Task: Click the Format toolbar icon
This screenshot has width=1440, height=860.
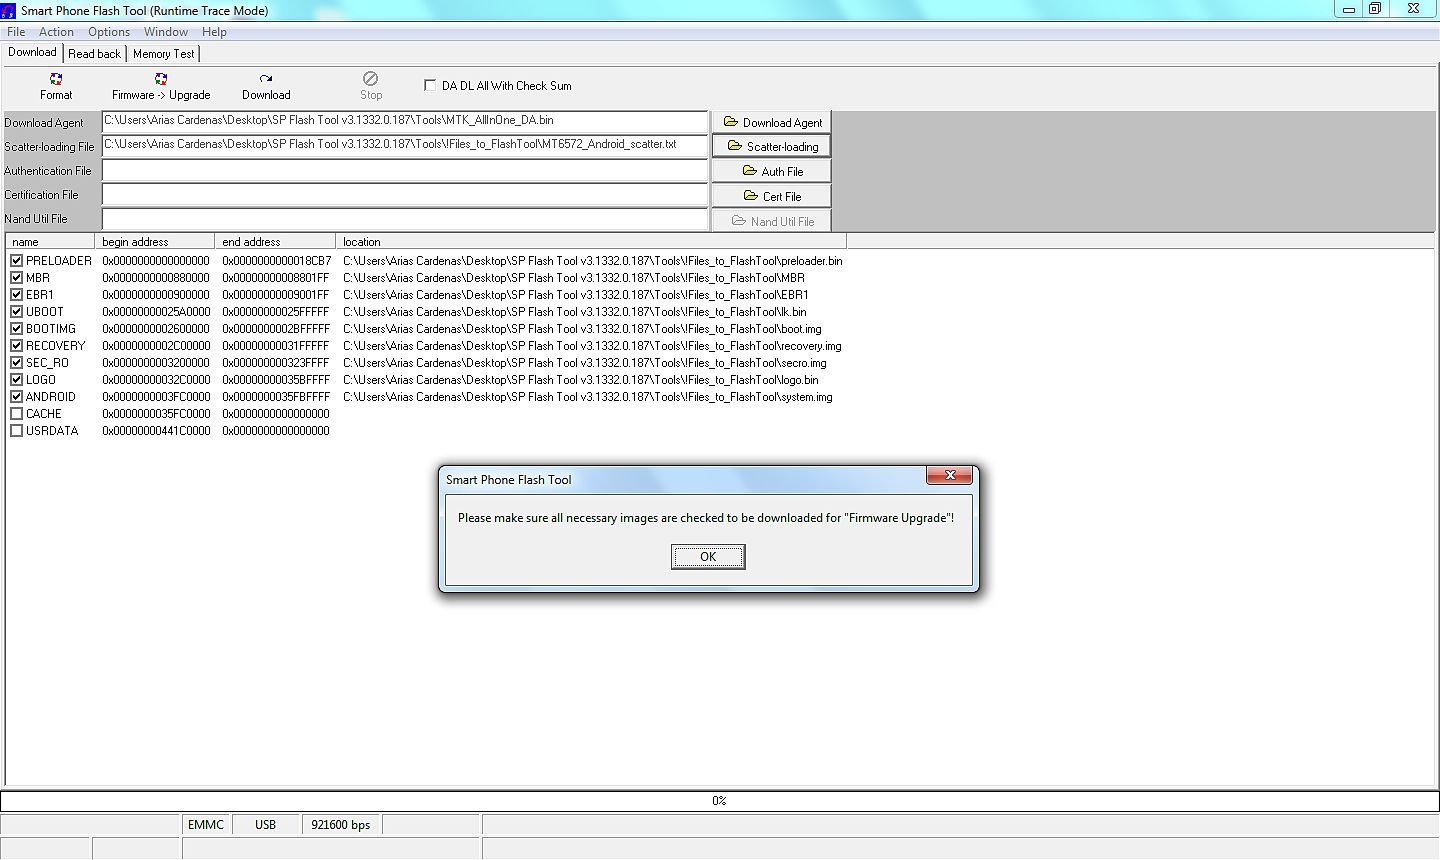Action: pyautogui.click(x=56, y=79)
